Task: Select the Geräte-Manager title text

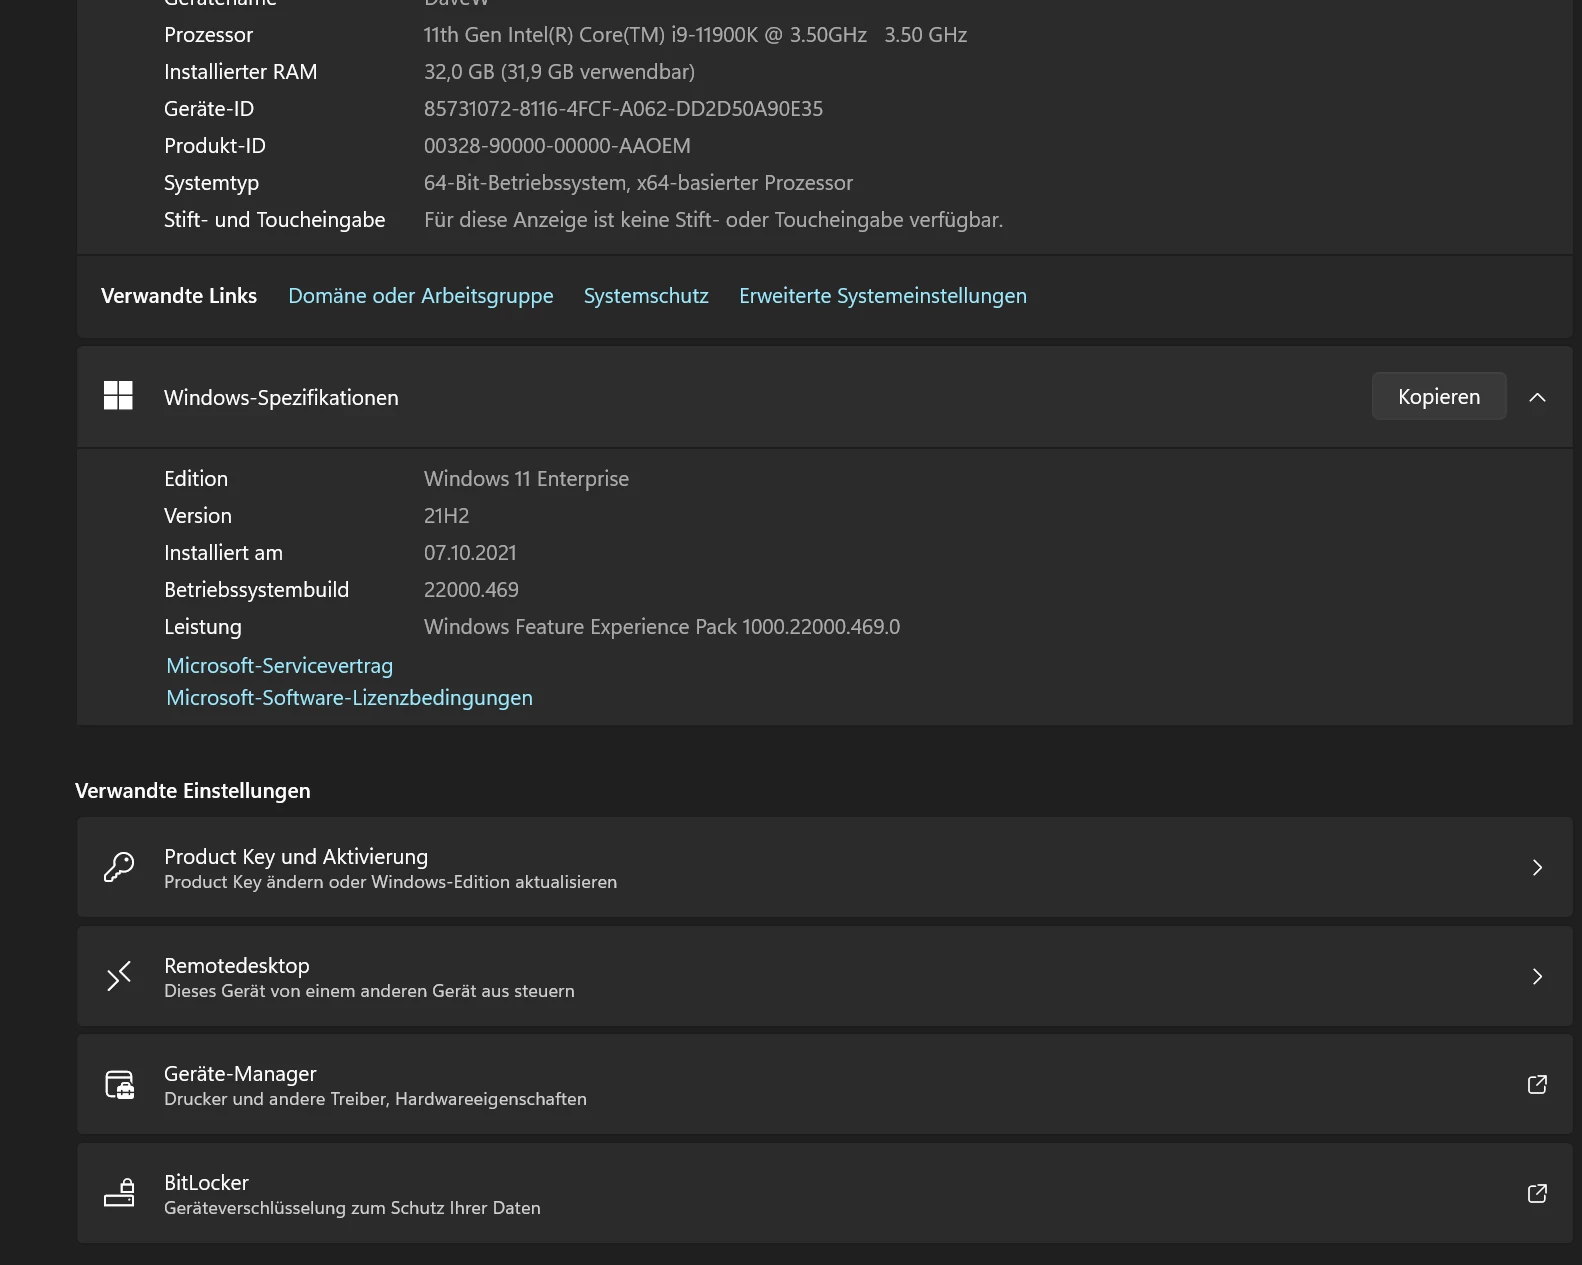Action: pyautogui.click(x=240, y=1074)
